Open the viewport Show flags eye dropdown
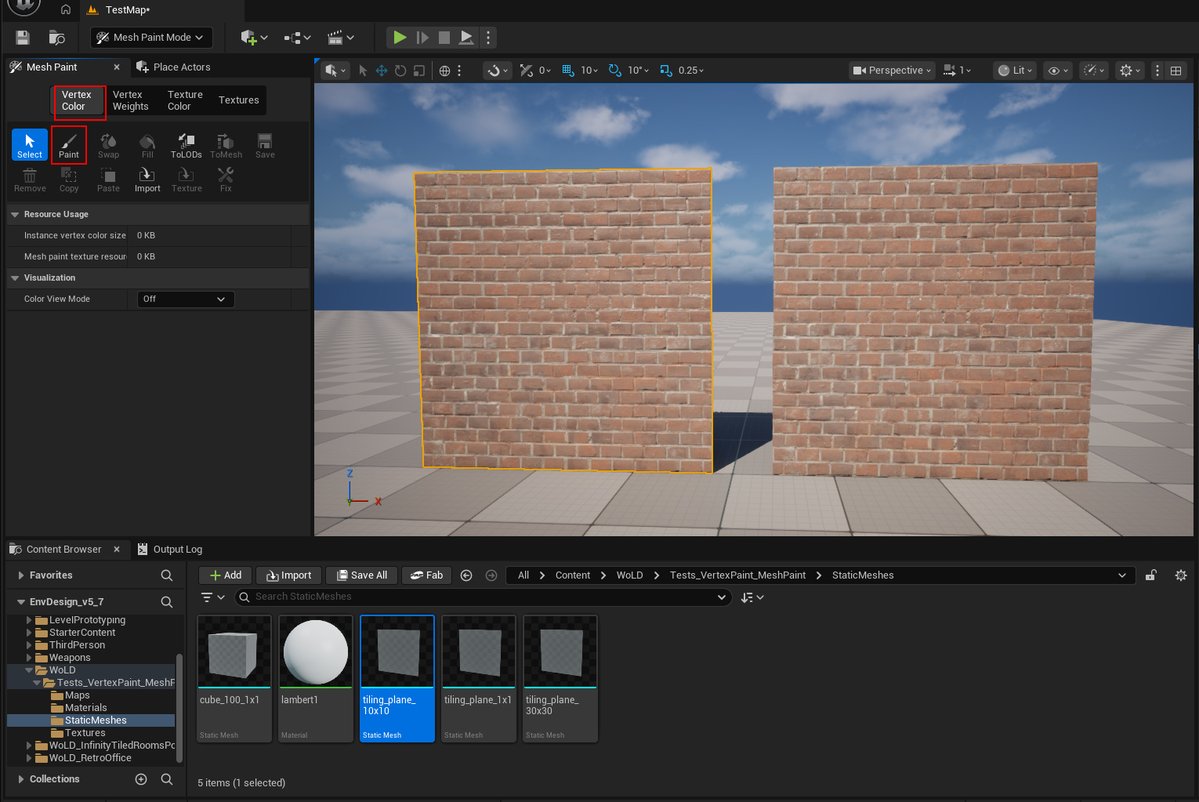This screenshot has height=802, width=1199. [1058, 70]
